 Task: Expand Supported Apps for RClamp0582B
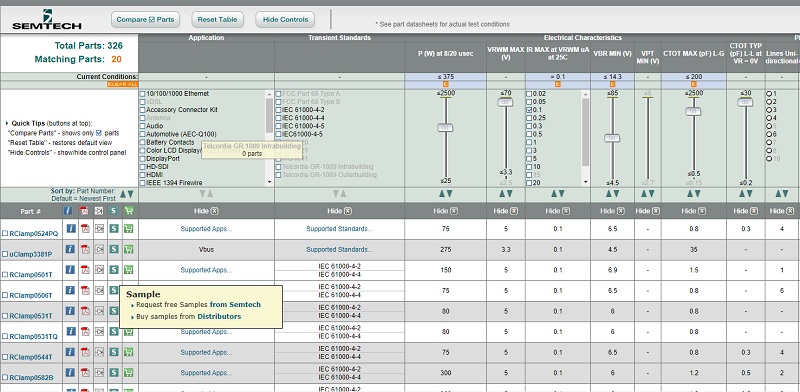[x=206, y=373]
